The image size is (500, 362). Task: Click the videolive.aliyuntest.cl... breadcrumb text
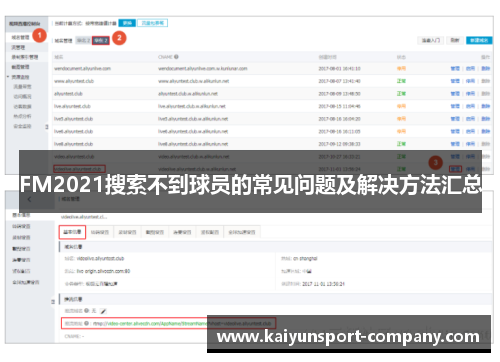pyautogui.click(x=84, y=217)
